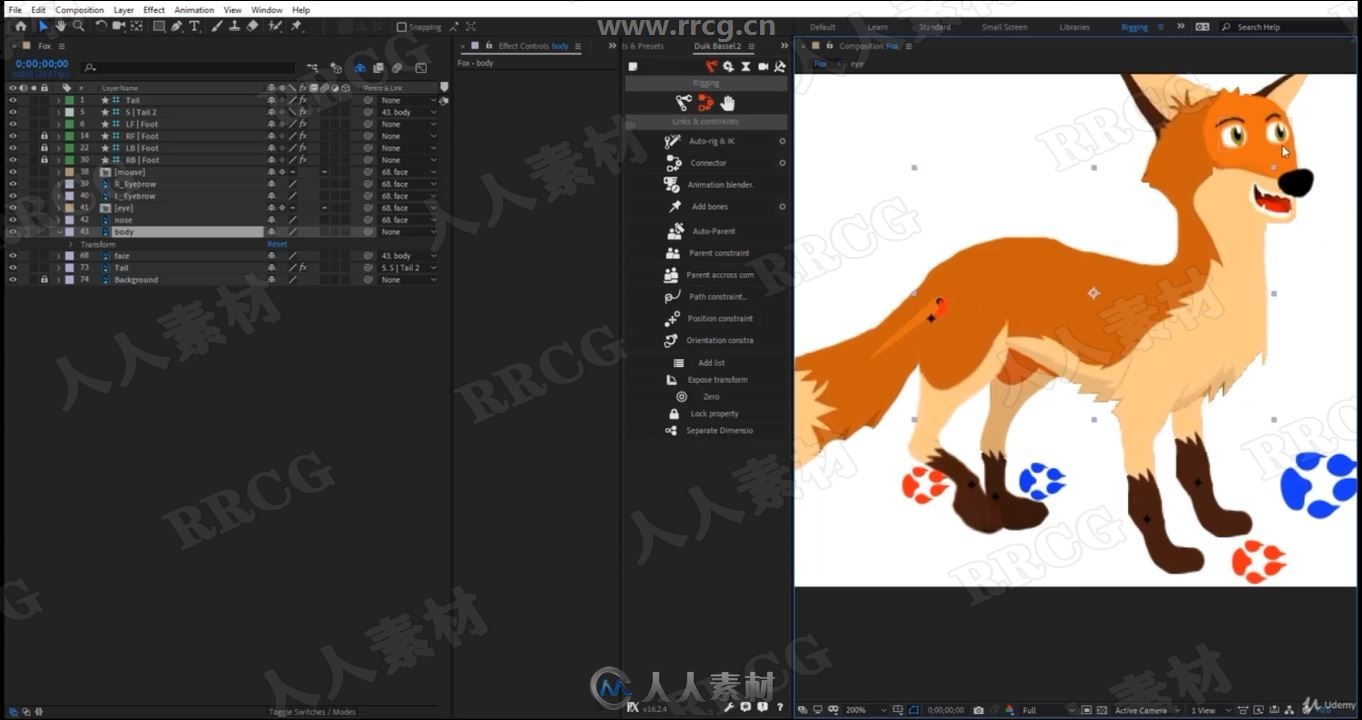Reset the Transform properties
Screen dimensions: 1362x720
[x=277, y=244]
